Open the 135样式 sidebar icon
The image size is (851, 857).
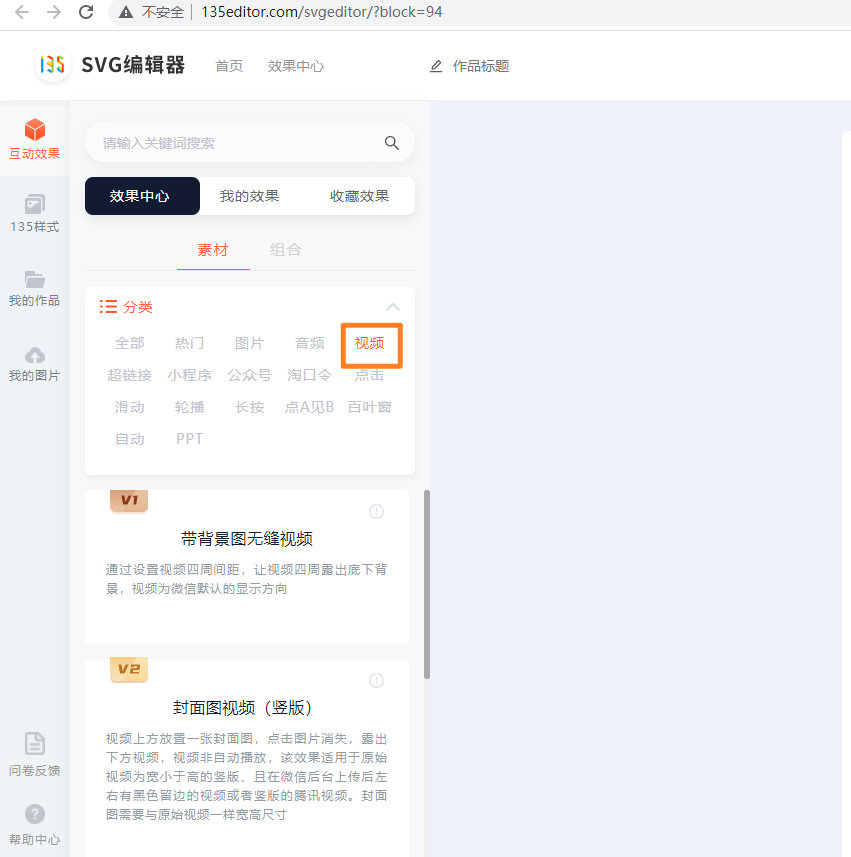coord(35,205)
